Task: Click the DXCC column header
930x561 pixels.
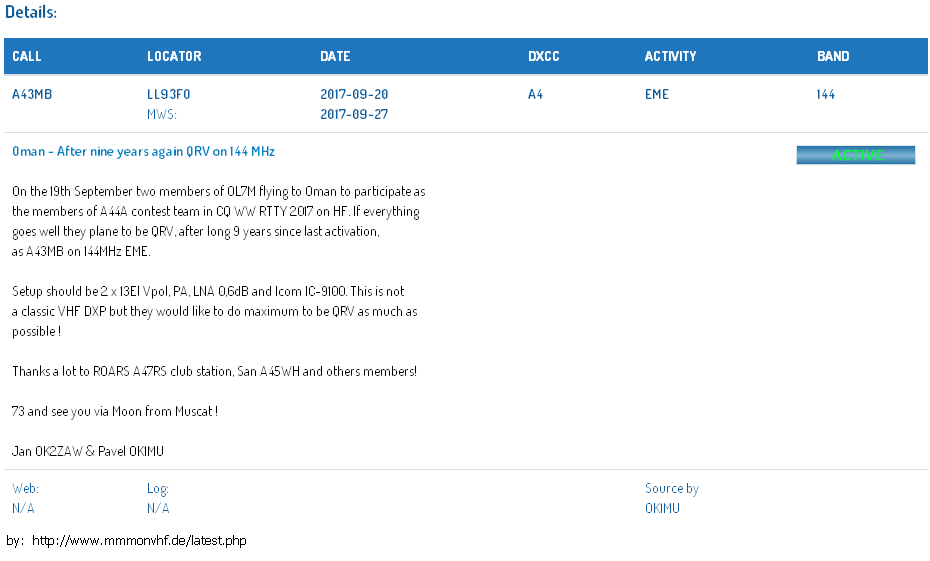Action: (x=544, y=56)
